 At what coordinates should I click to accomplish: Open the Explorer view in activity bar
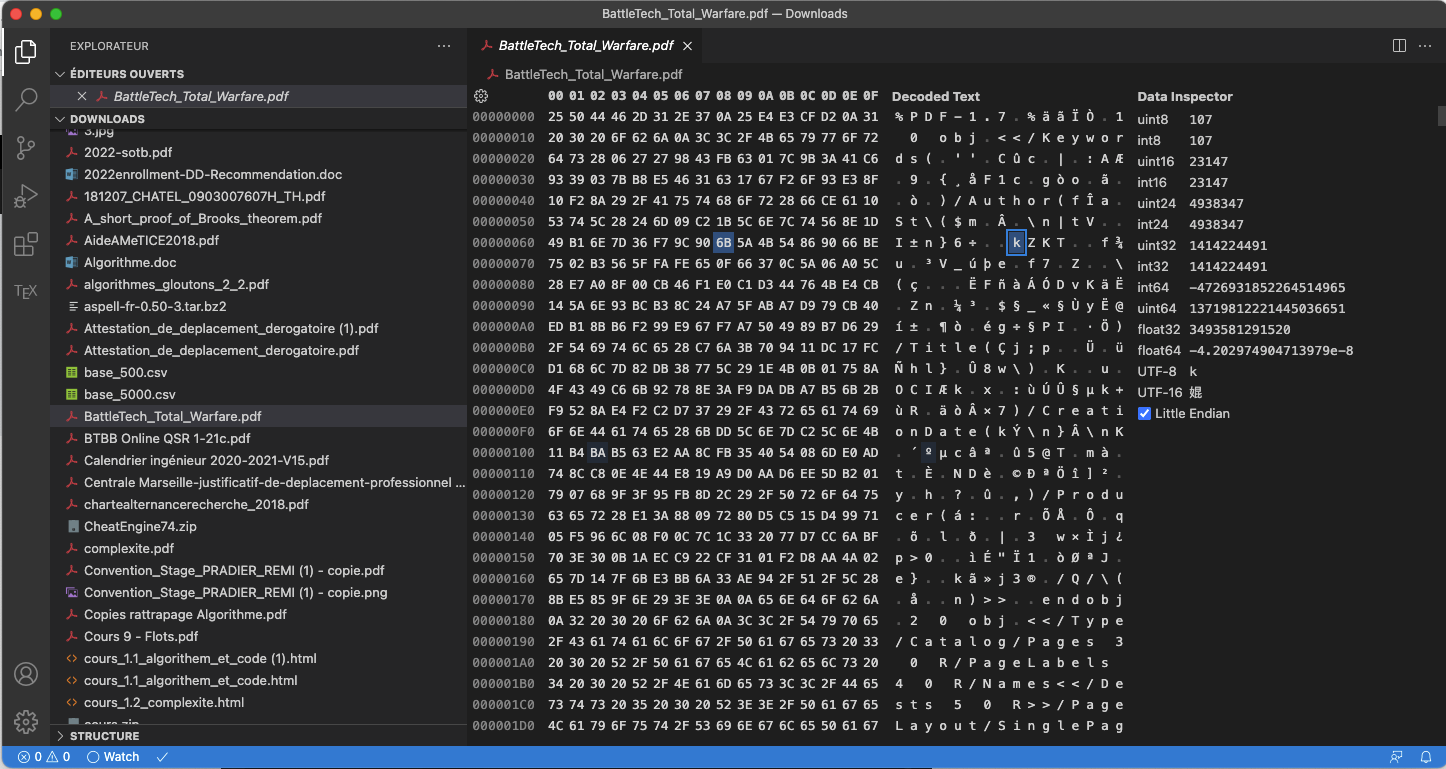pyautogui.click(x=26, y=52)
